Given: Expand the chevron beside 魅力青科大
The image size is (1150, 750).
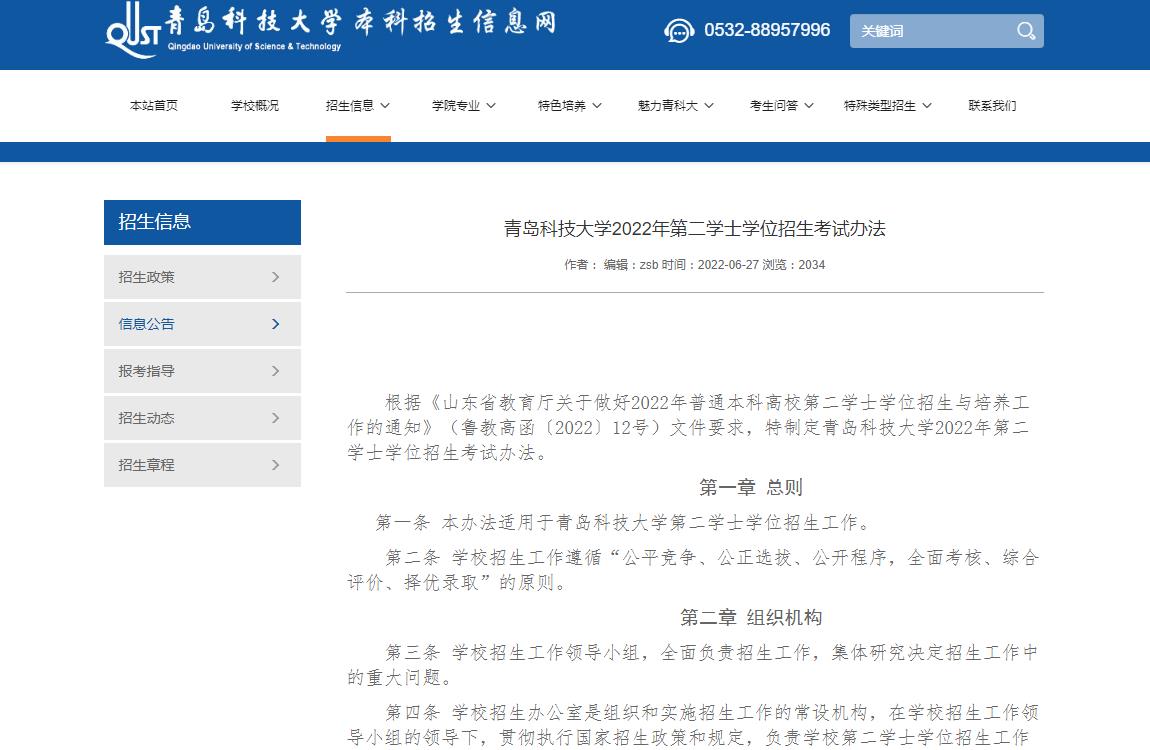Looking at the screenshot, I should (709, 106).
